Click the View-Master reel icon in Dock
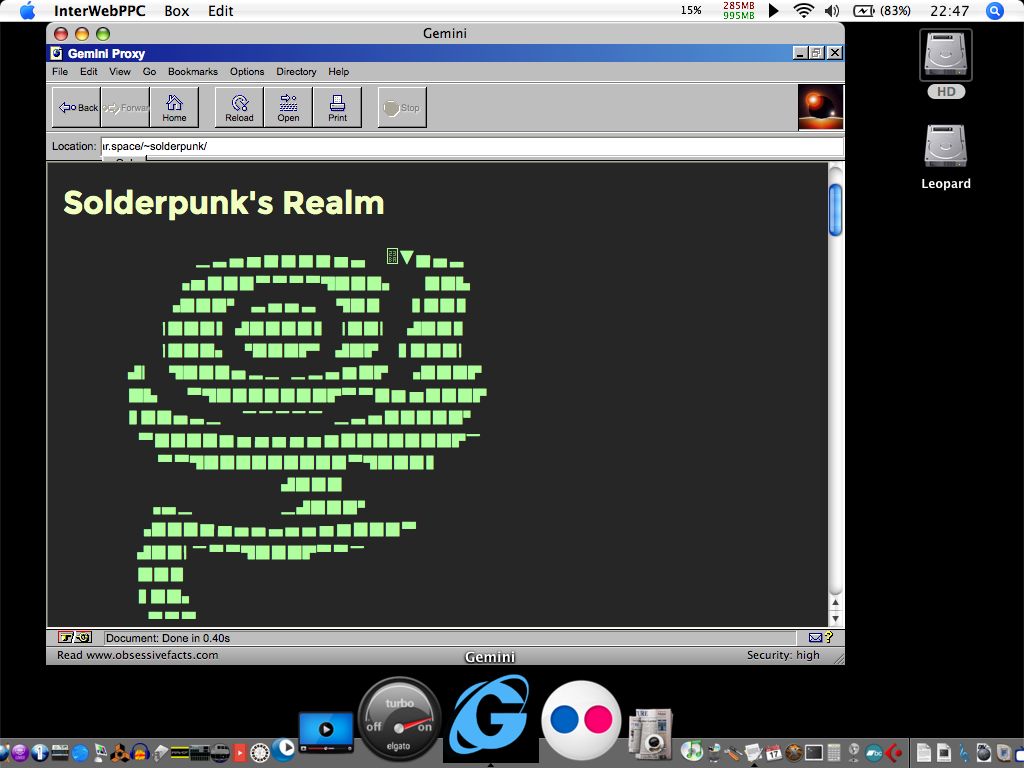 click(259, 753)
